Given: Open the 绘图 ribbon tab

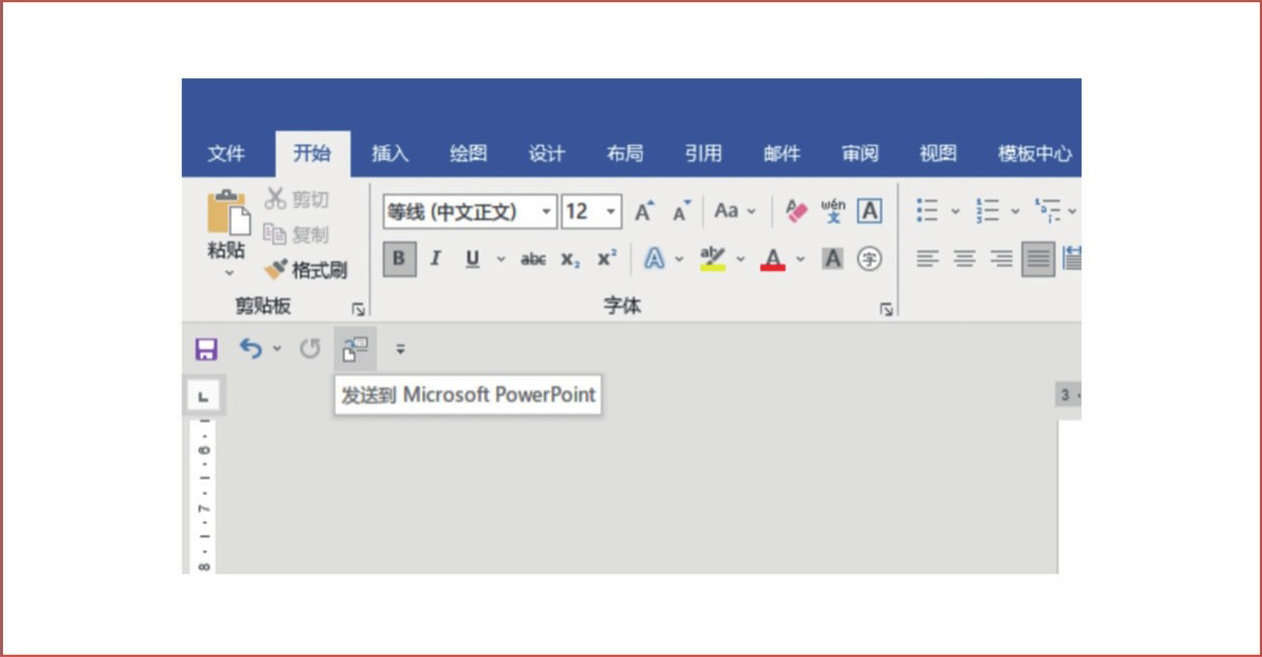Looking at the screenshot, I should coord(468,153).
